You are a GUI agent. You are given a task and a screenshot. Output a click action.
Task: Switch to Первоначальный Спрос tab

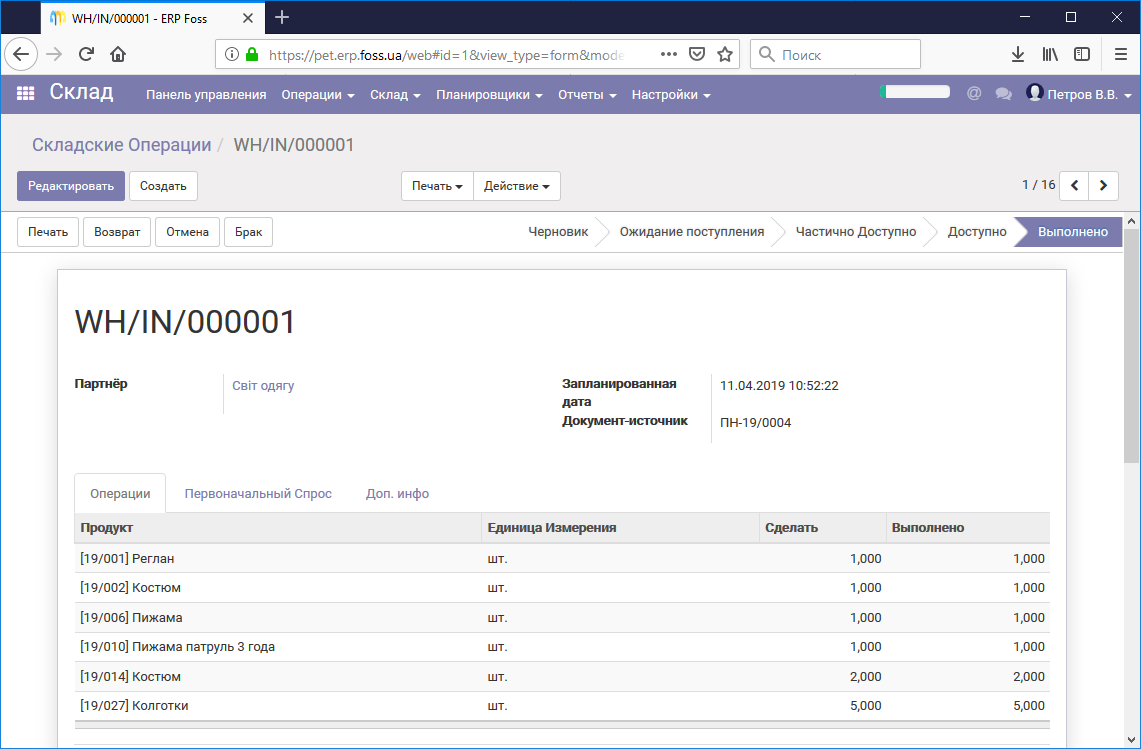pyautogui.click(x=258, y=494)
